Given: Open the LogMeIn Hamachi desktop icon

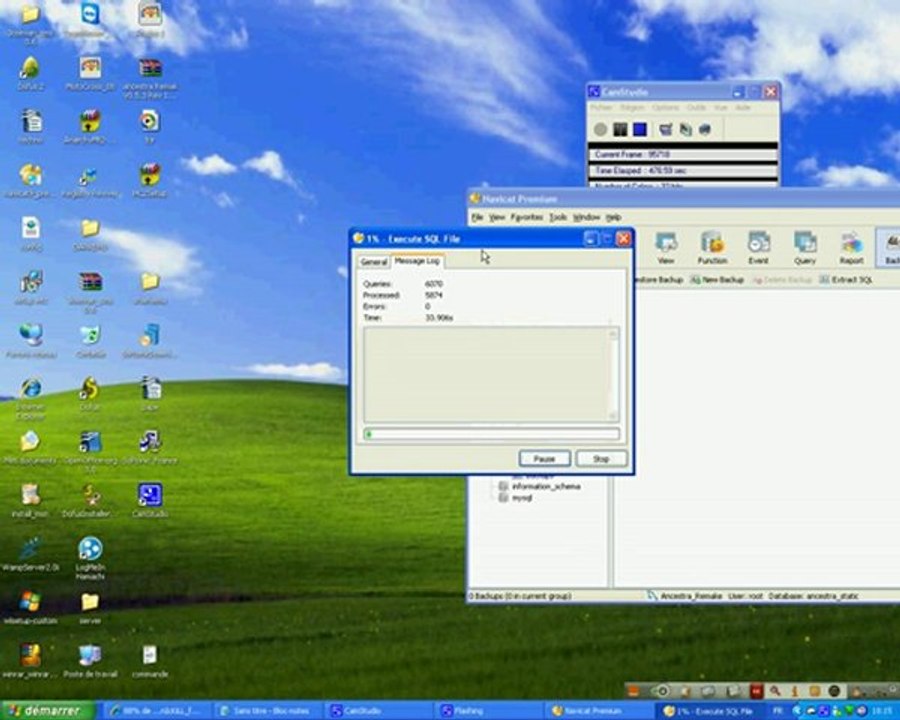Looking at the screenshot, I should click(90, 559).
